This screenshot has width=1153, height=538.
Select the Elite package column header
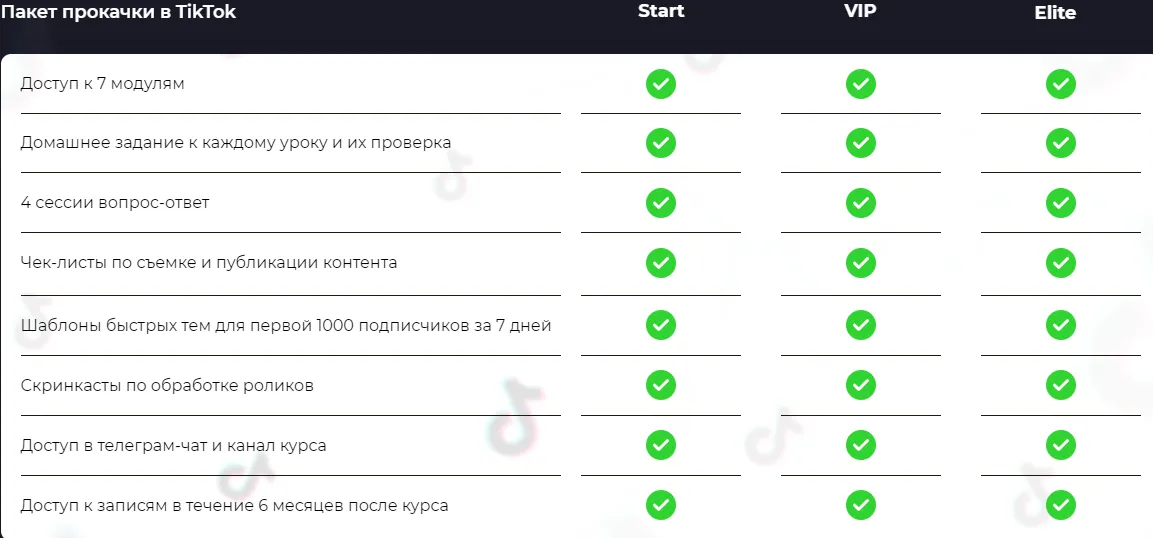coord(1055,13)
